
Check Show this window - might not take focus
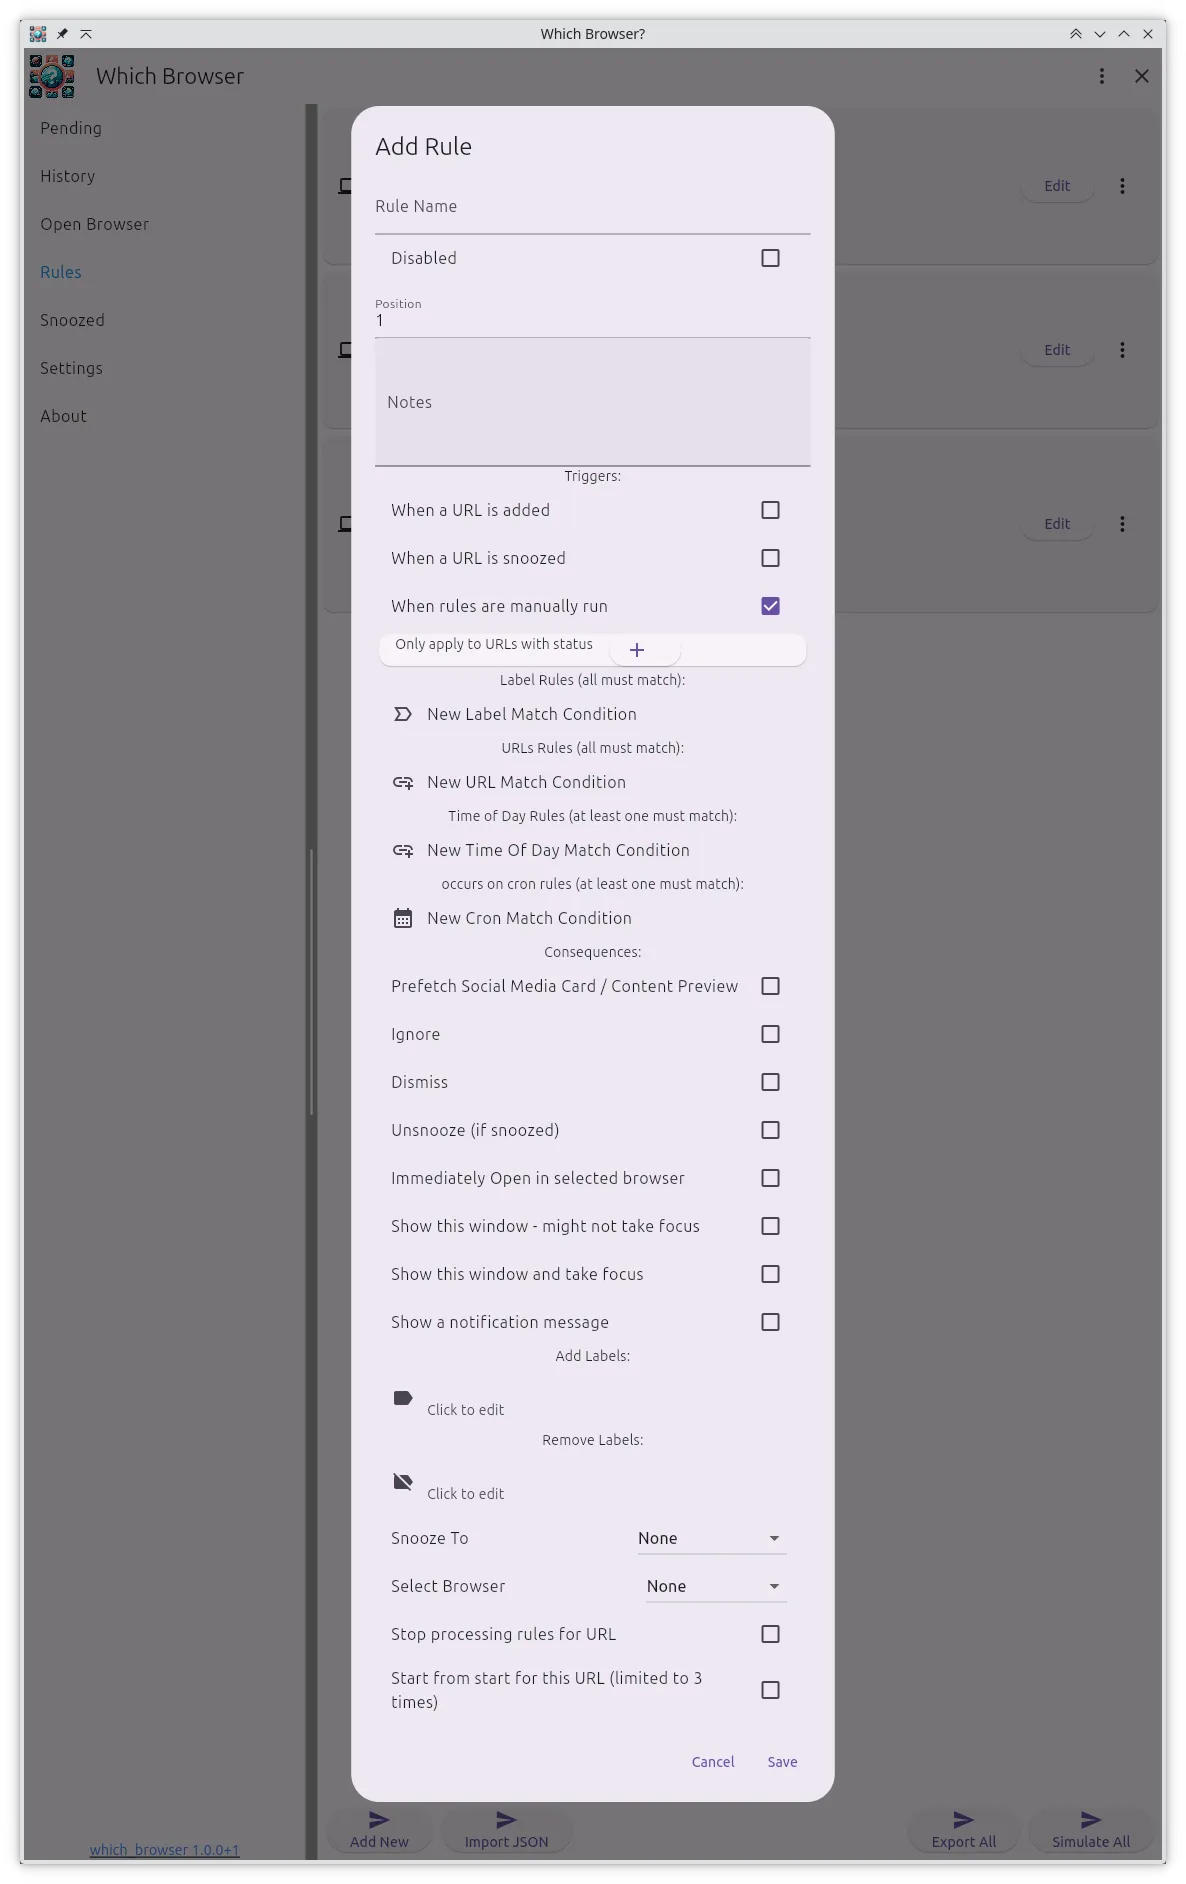(770, 1226)
